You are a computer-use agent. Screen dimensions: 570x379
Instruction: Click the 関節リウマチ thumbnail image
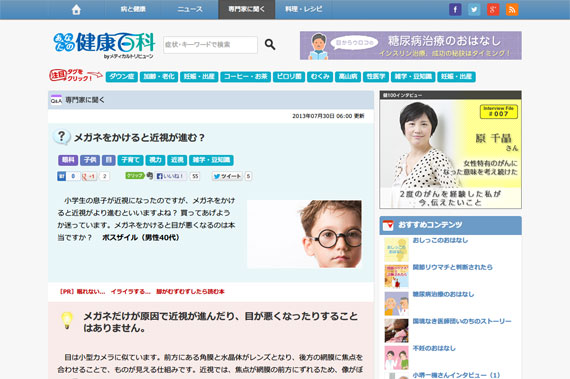click(x=396, y=277)
